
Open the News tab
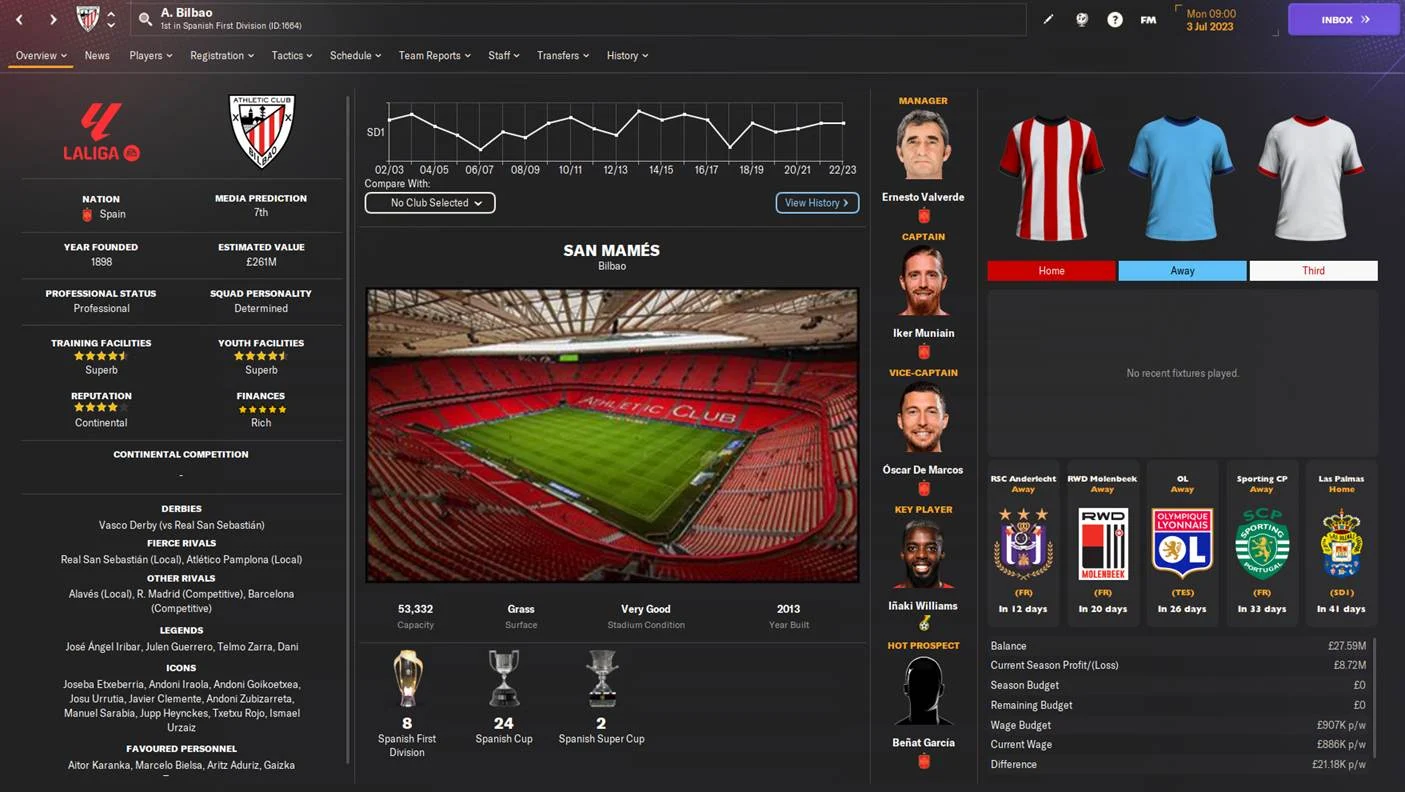click(97, 55)
